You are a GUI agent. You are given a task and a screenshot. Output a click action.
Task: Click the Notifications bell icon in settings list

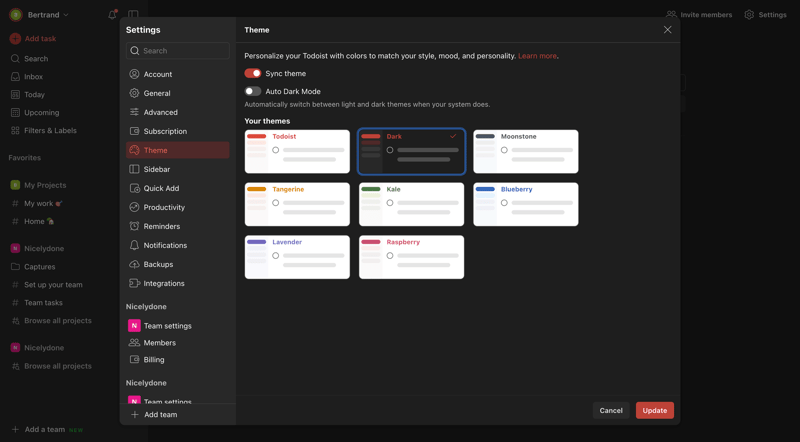point(134,245)
